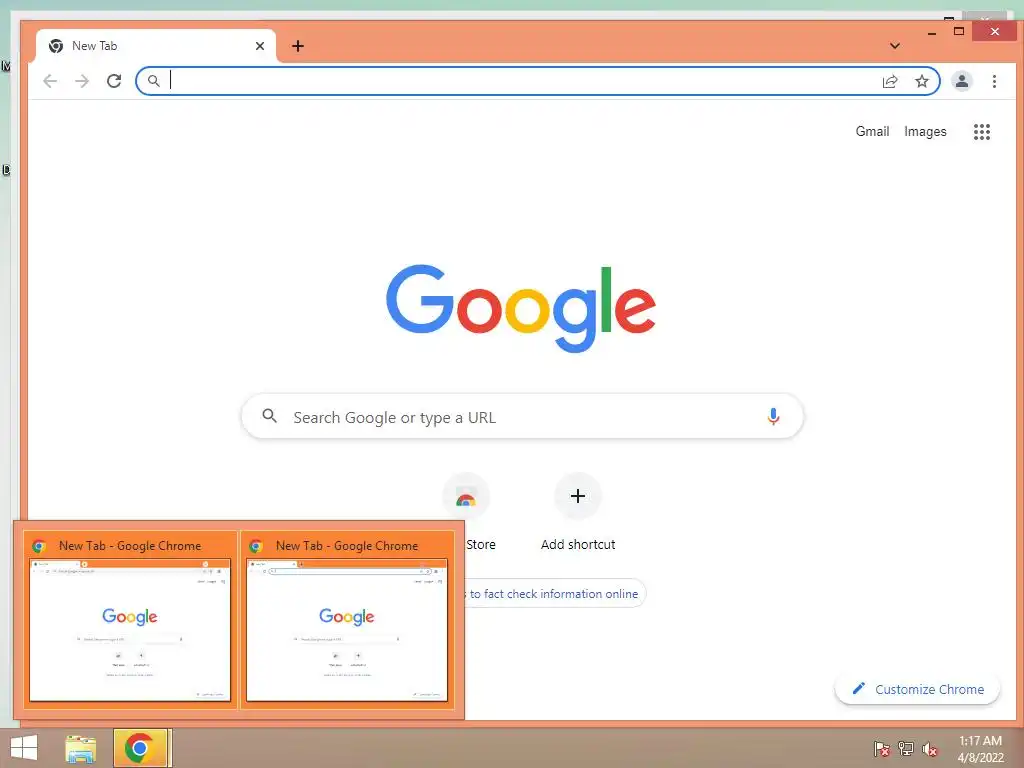Open Action Center flag tray icon
Viewport: 1024px width, 768px height.
coord(882,748)
